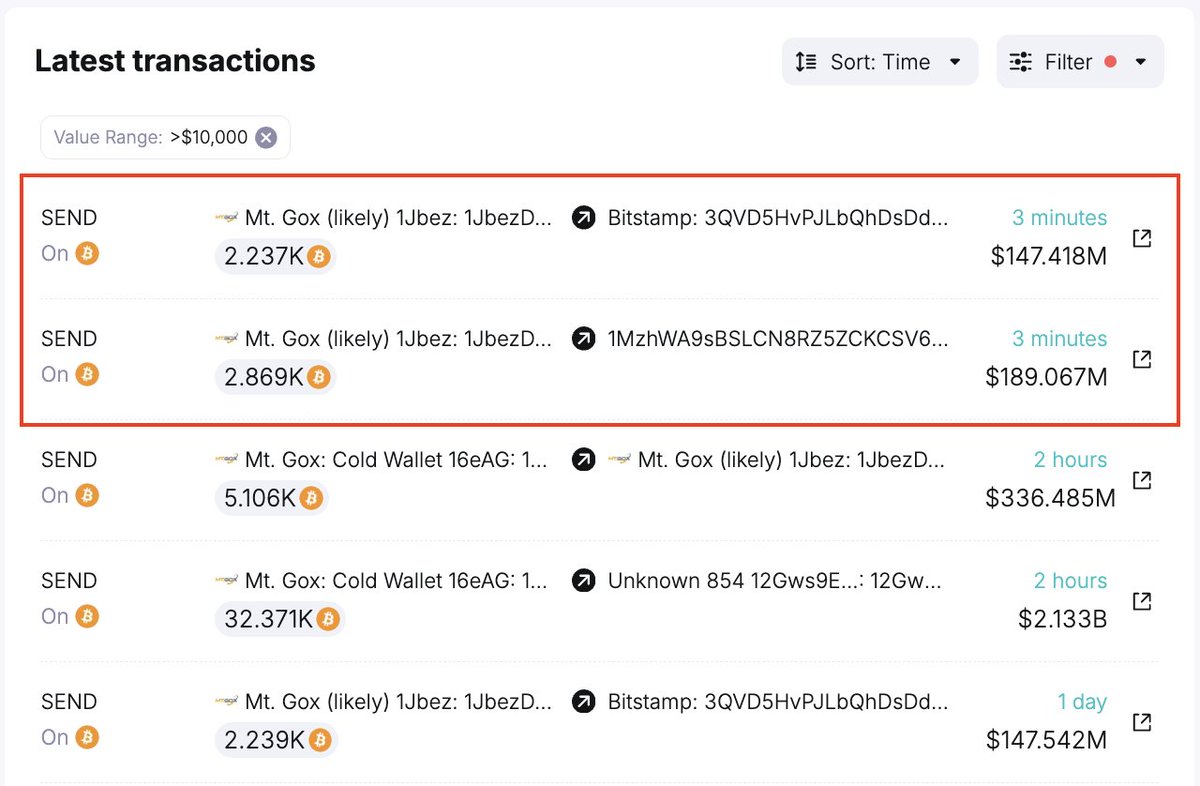Click the 2.237K BTC amount badge
The image size is (1200, 786).
click(275, 257)
